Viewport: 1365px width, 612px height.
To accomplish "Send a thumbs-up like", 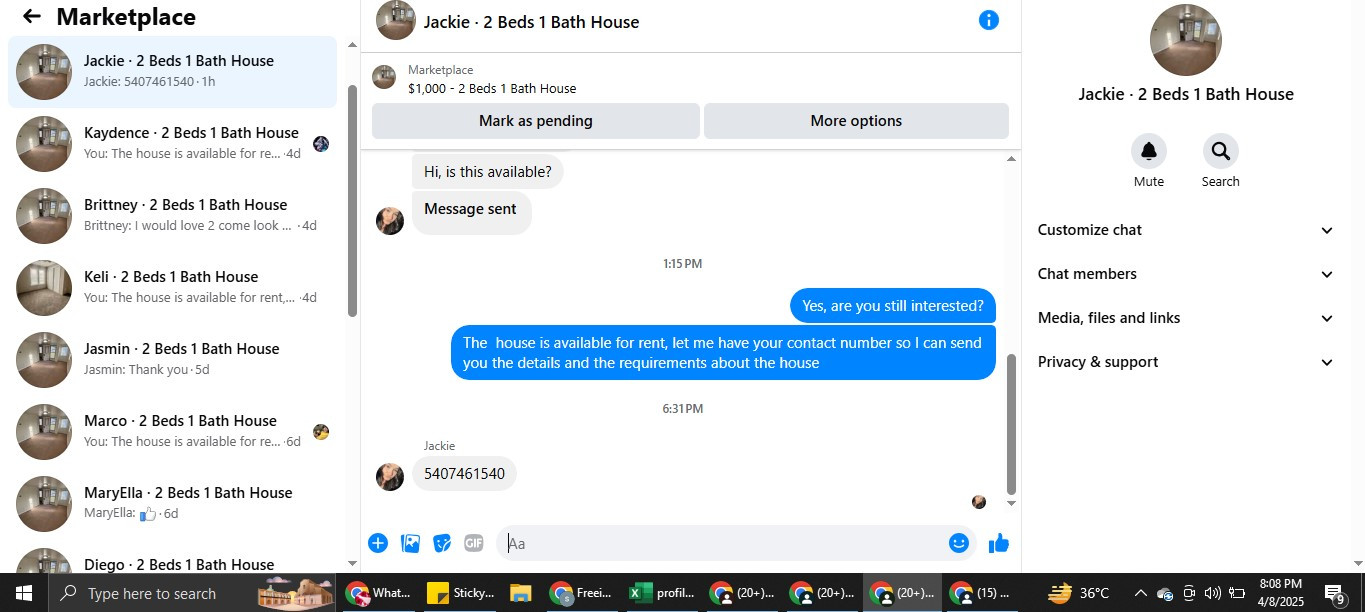I will point(998,543).
